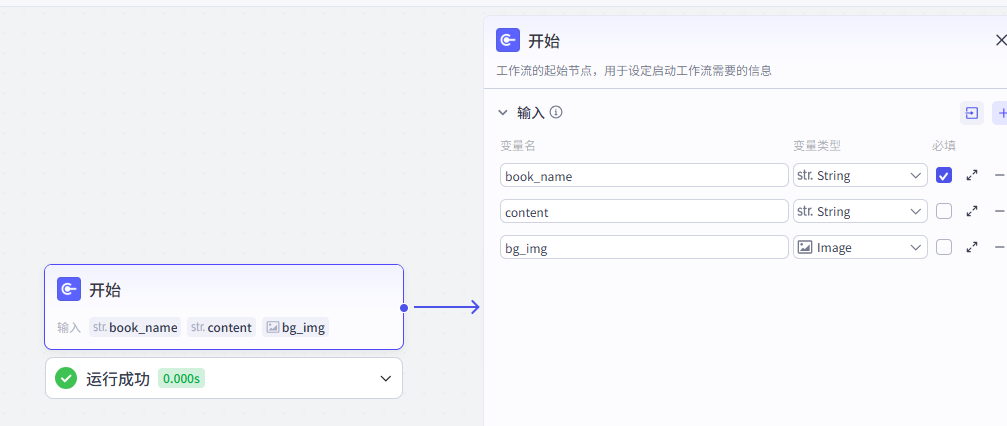This screenshot has width=1007, height=426.
Task: Open the Image type dropdown for bg_img
Action: coord(860,248)
